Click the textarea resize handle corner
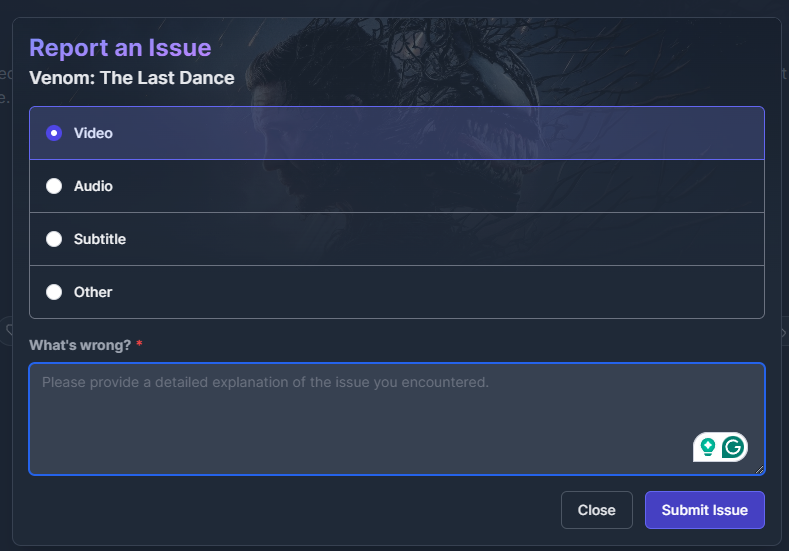Viewport: 789px width, 551px height. tap(760, 469)
